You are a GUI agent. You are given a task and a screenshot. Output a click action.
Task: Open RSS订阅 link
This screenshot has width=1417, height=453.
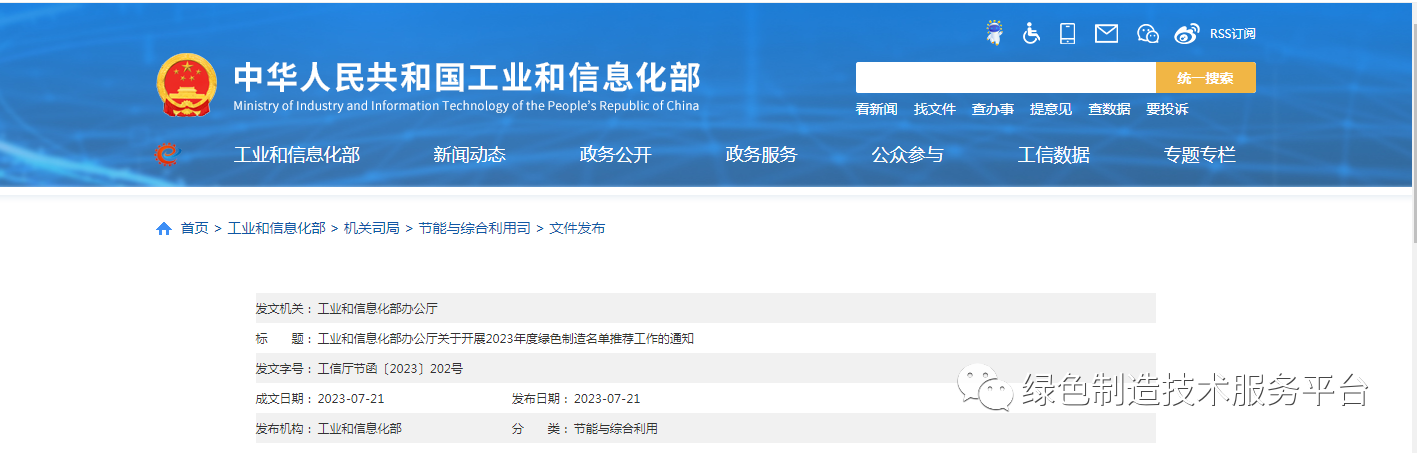click(x=1232, y=34)
